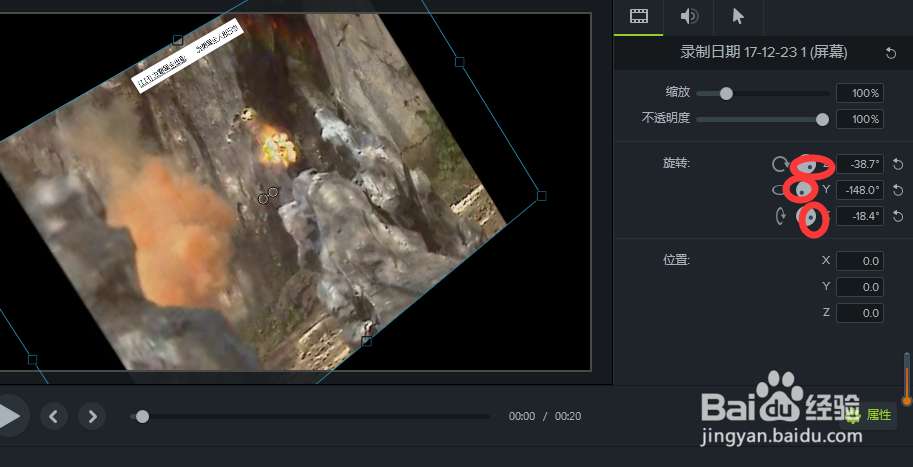Edit the position X field
The image size is (913, 467).
point(859,261)
